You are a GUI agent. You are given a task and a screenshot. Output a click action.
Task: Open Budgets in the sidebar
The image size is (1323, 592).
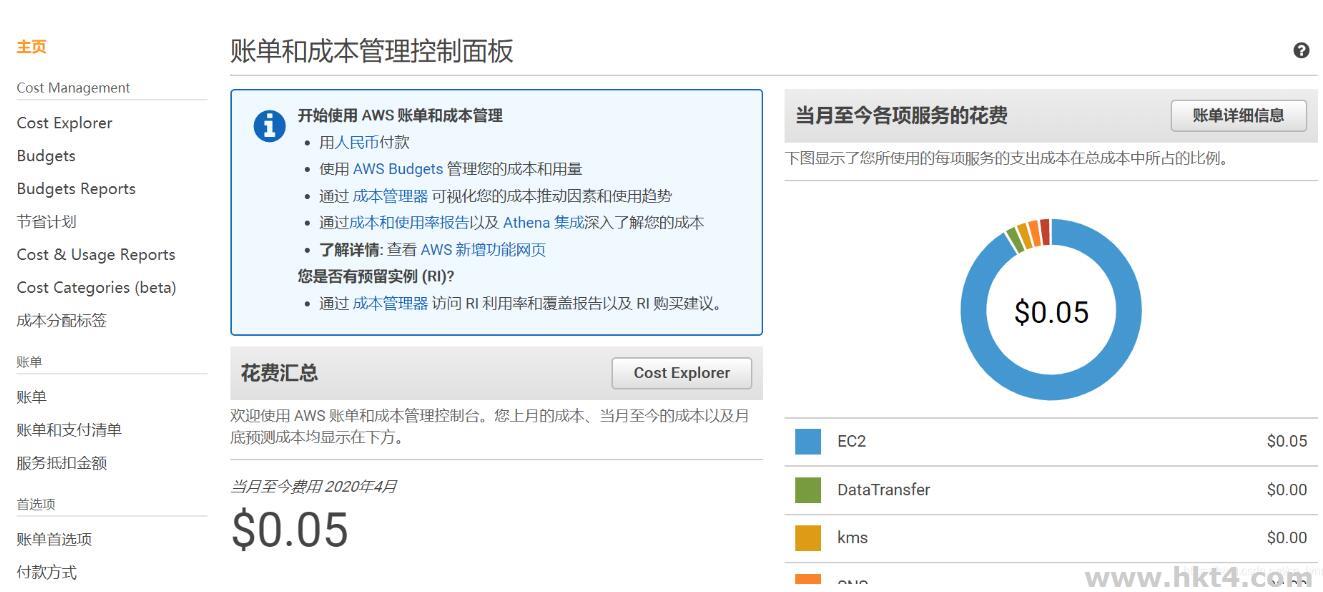46,156
